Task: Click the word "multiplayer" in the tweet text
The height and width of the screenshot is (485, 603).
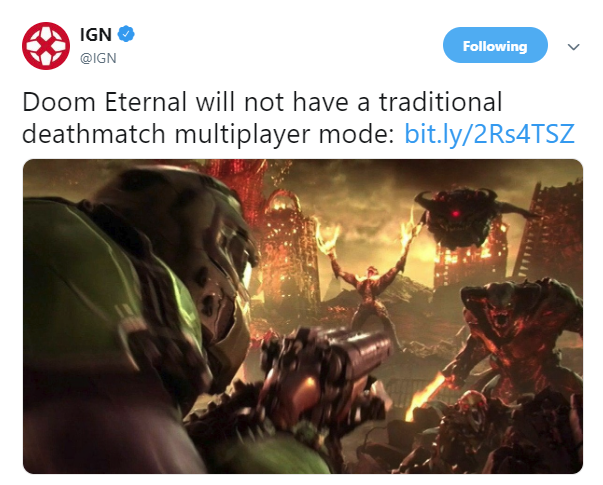Action: tap(243, 135)
